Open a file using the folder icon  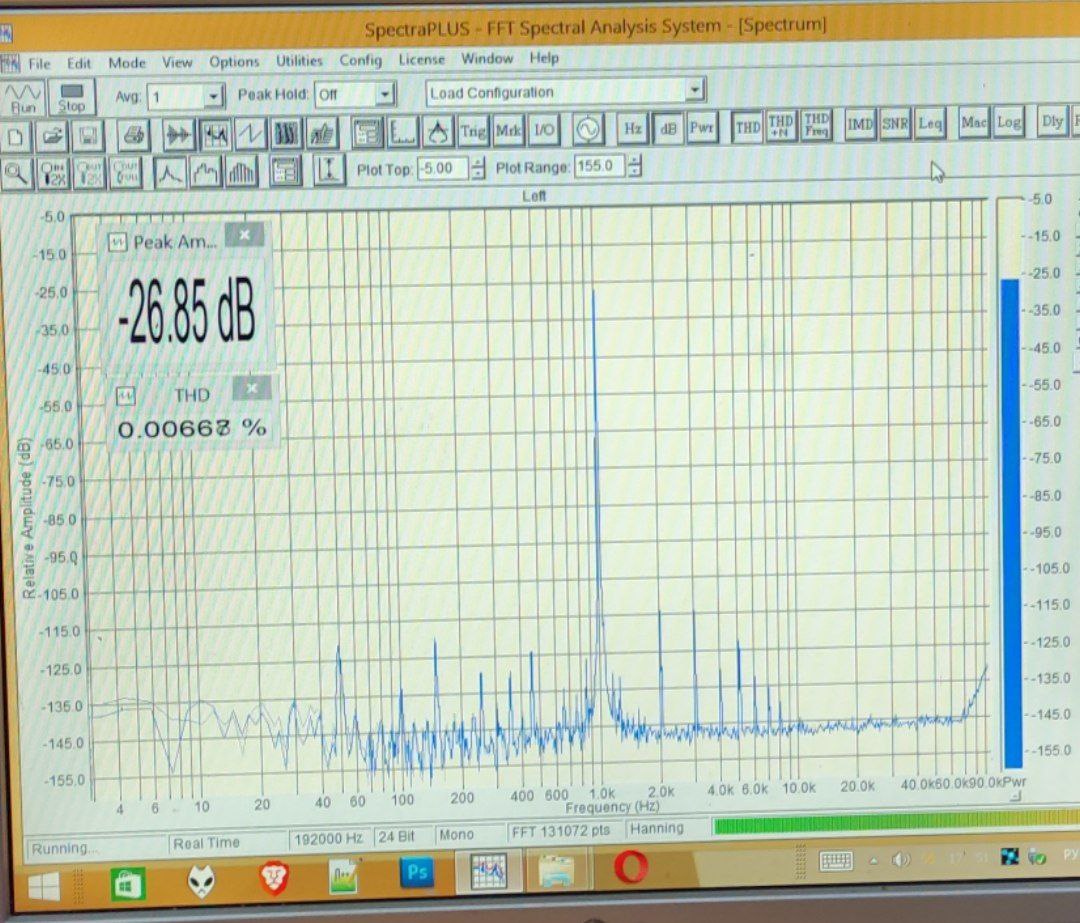(52, 136)
